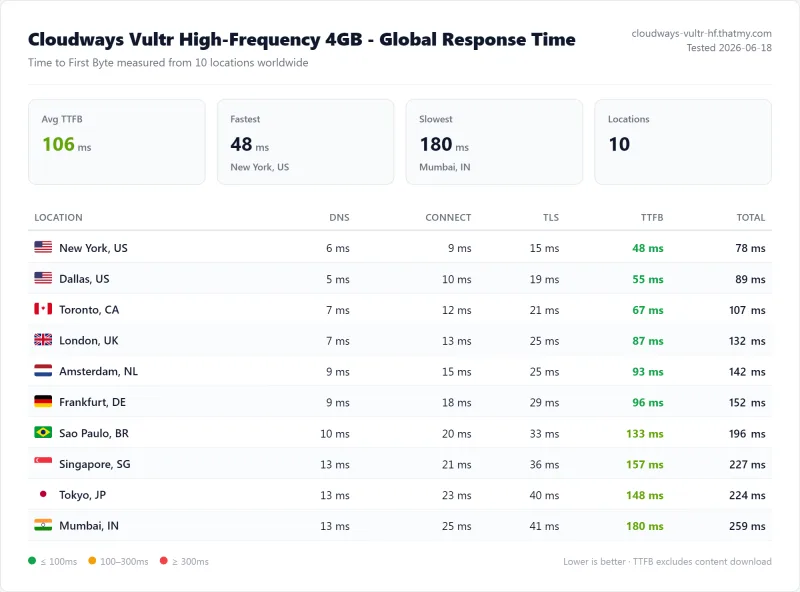Click the Japanese flag beside Tokyo
The image size is (800, 592).
pyautogui.click(x=43, y=494)
